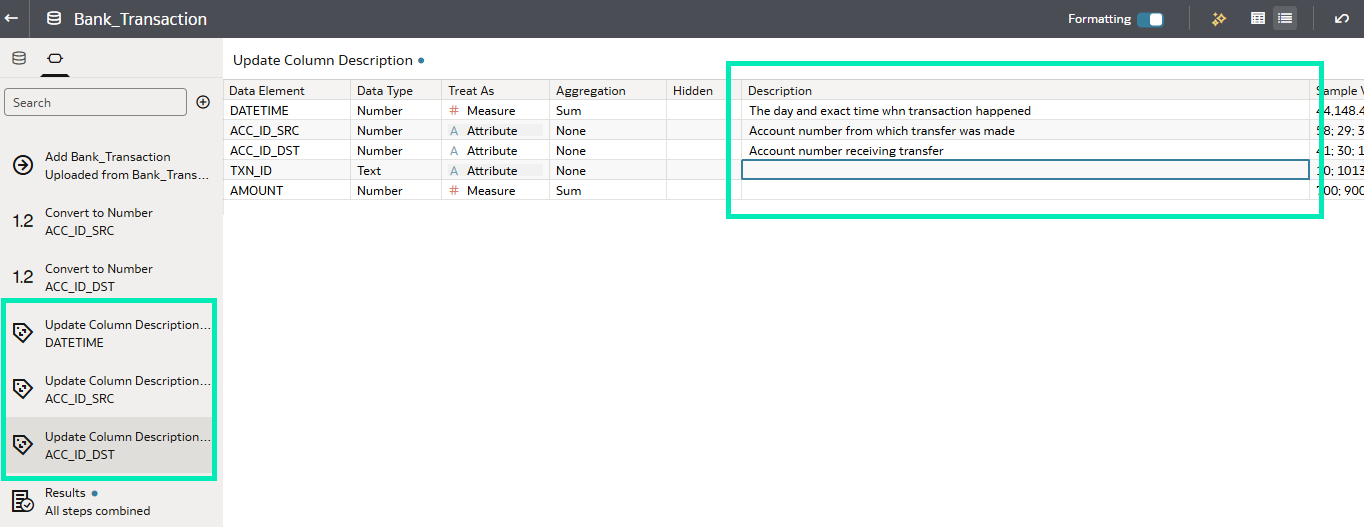Screen dimensions: 1364x527
Task: Open the preparation script steps tab
Action: click(x=54, y=59)
